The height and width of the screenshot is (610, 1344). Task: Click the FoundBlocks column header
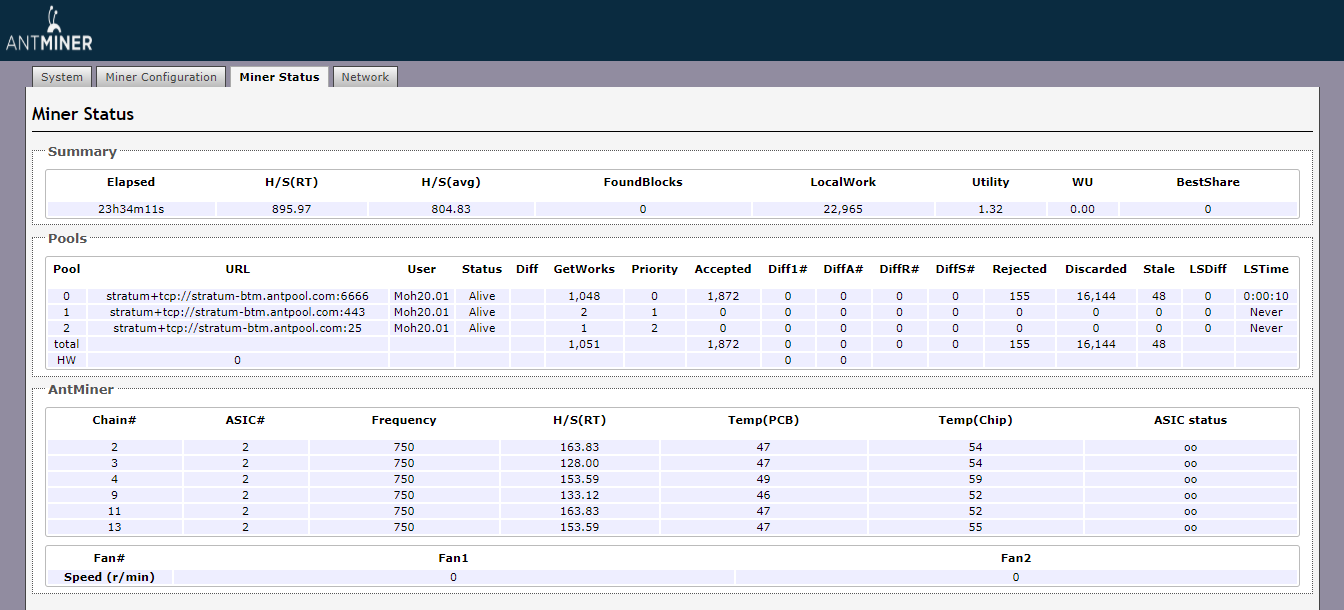point(643,182)
